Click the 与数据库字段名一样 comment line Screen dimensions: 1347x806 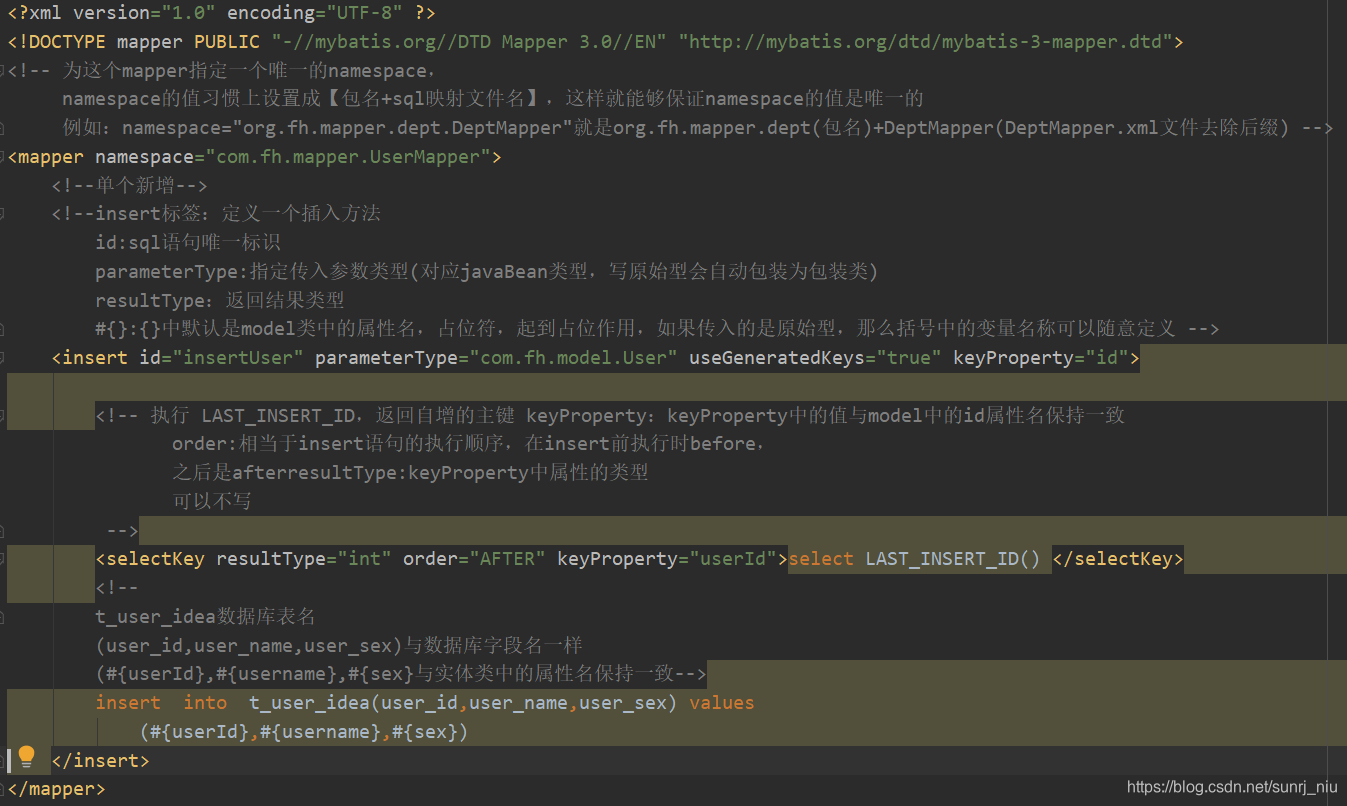[339, 645]
